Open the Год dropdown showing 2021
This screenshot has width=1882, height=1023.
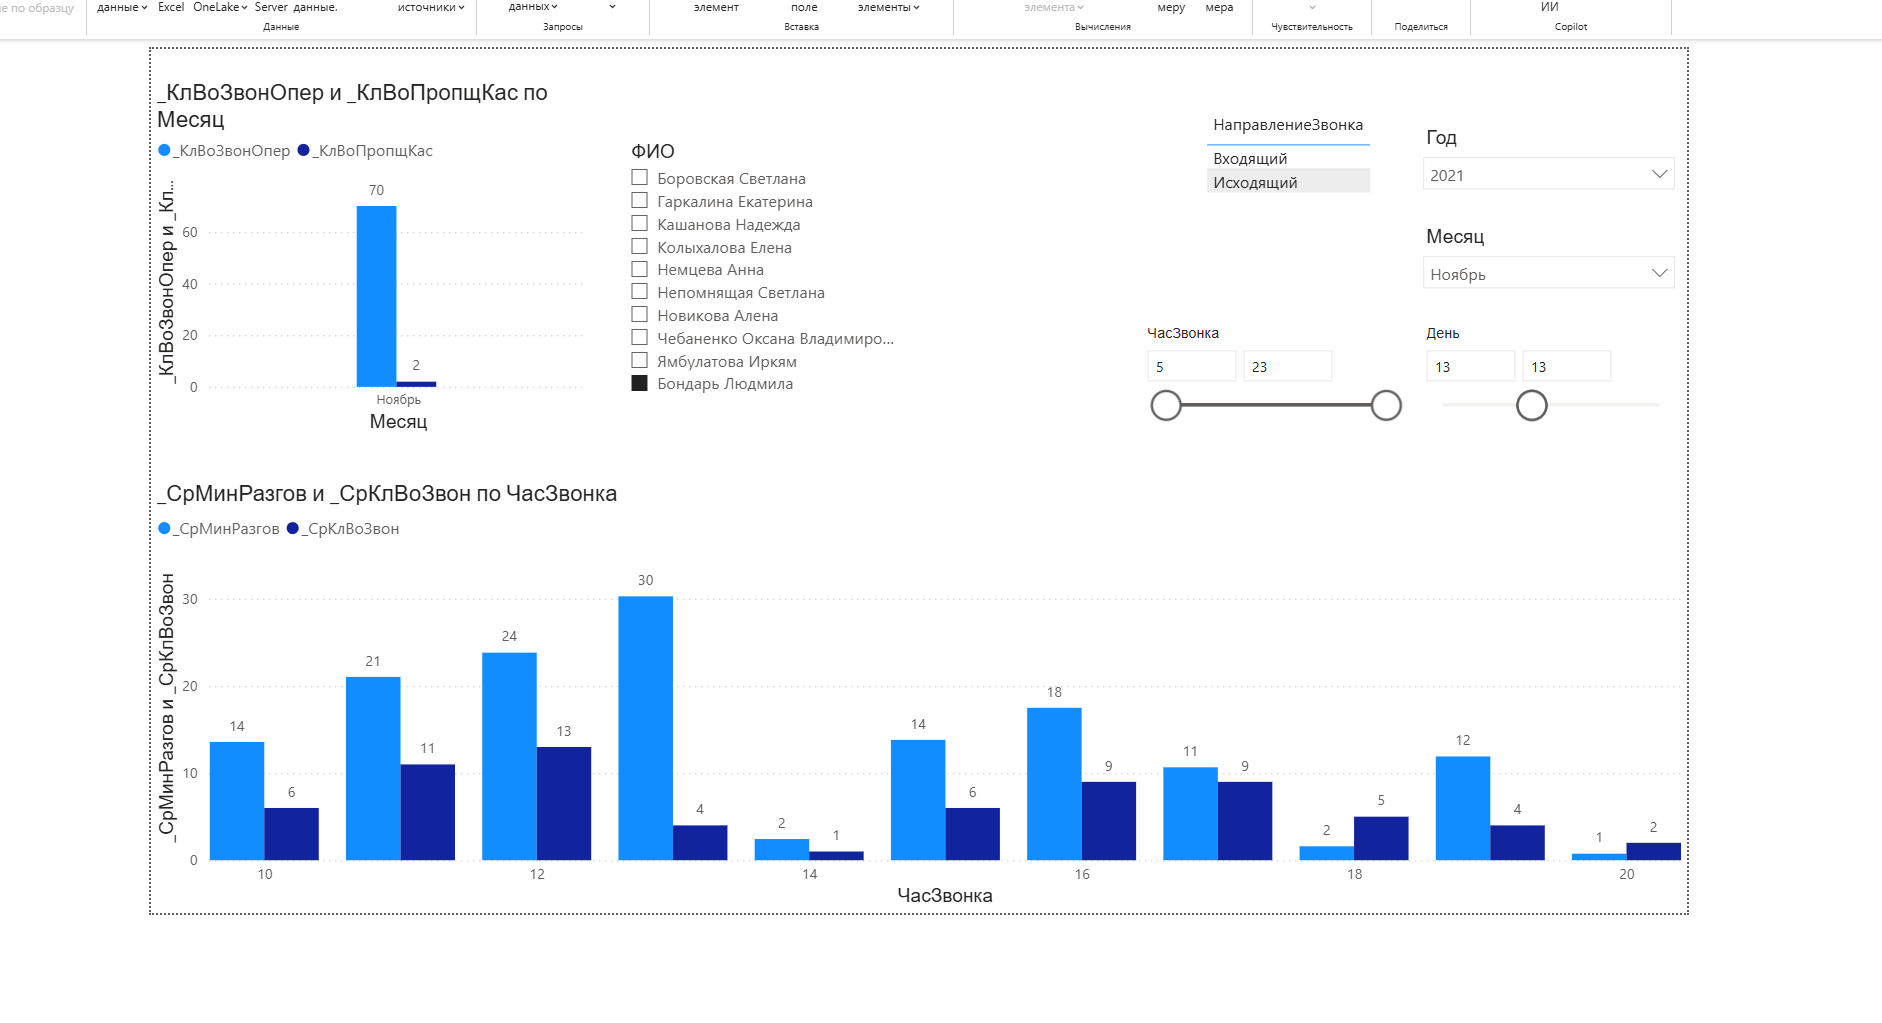click(x=1548, y=174)
